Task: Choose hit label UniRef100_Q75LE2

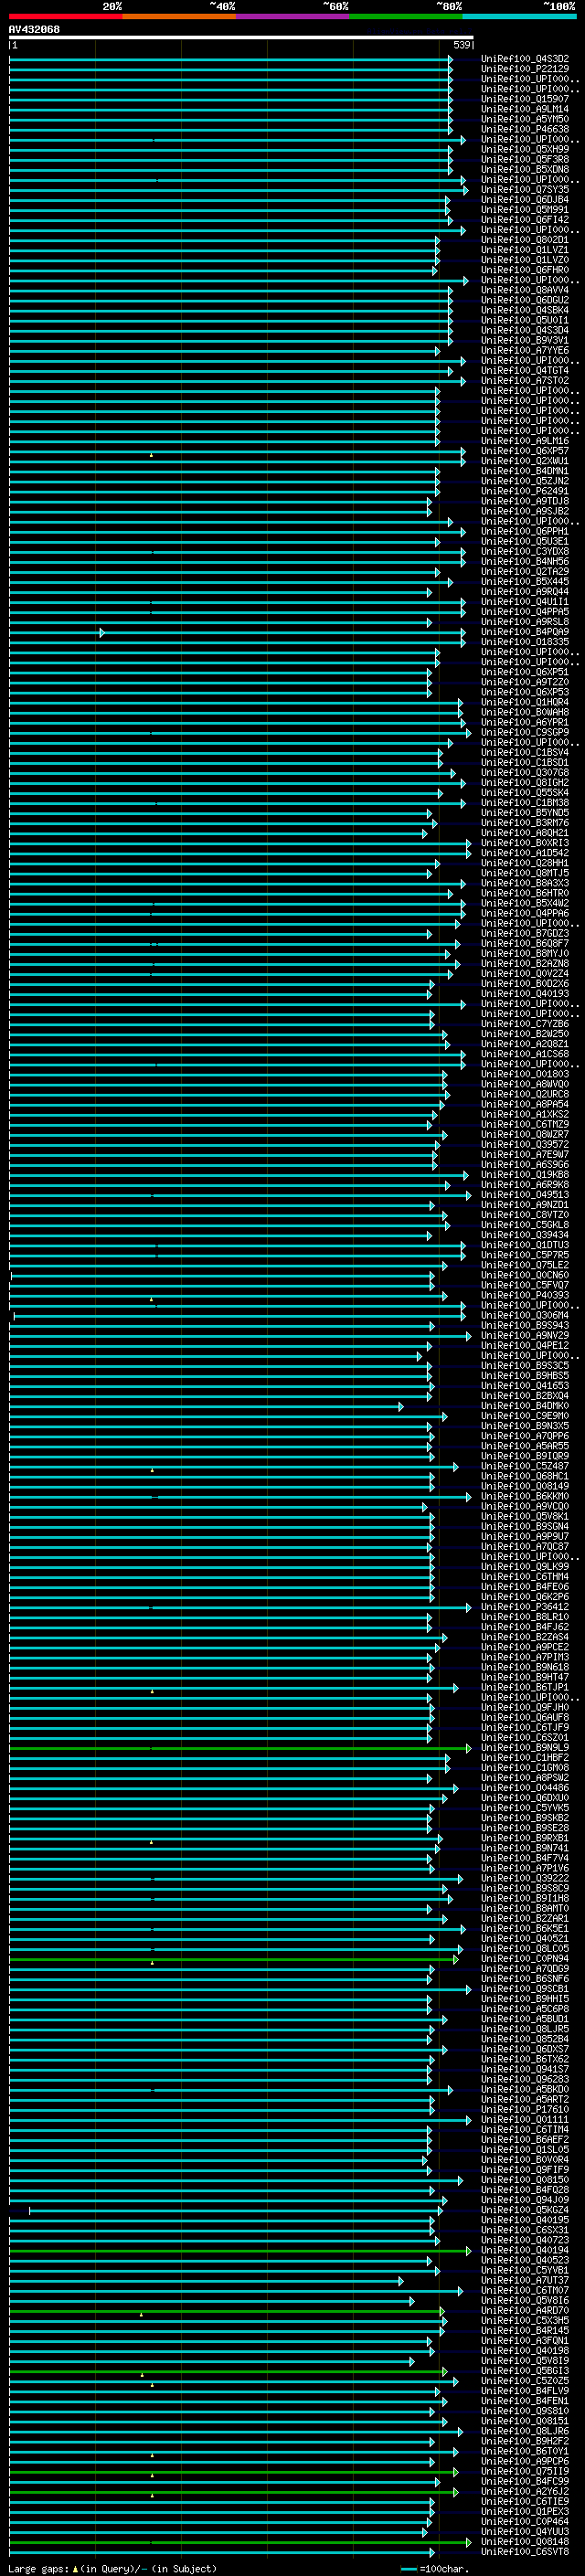Action: point(525,1265)
